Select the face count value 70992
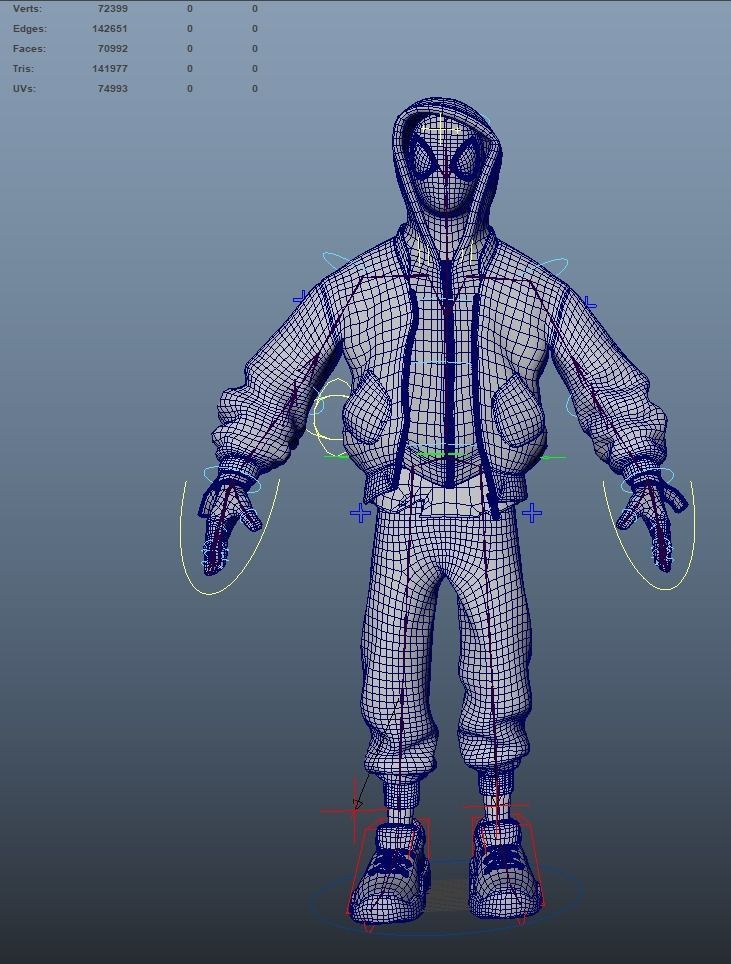Image resolution: width=731 pixels, height=964 pixels. [113, 49]
